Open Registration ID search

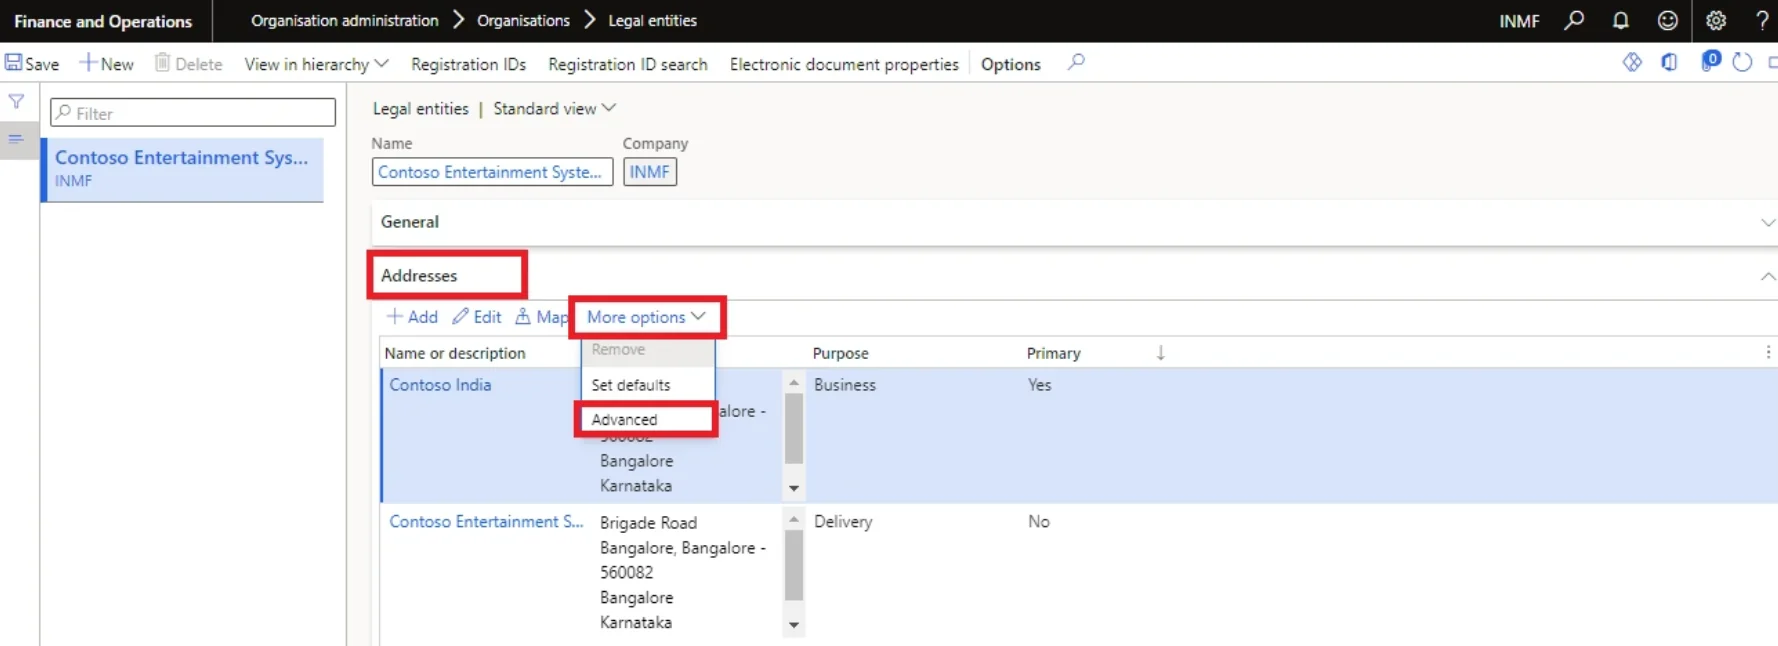[627, 64]
